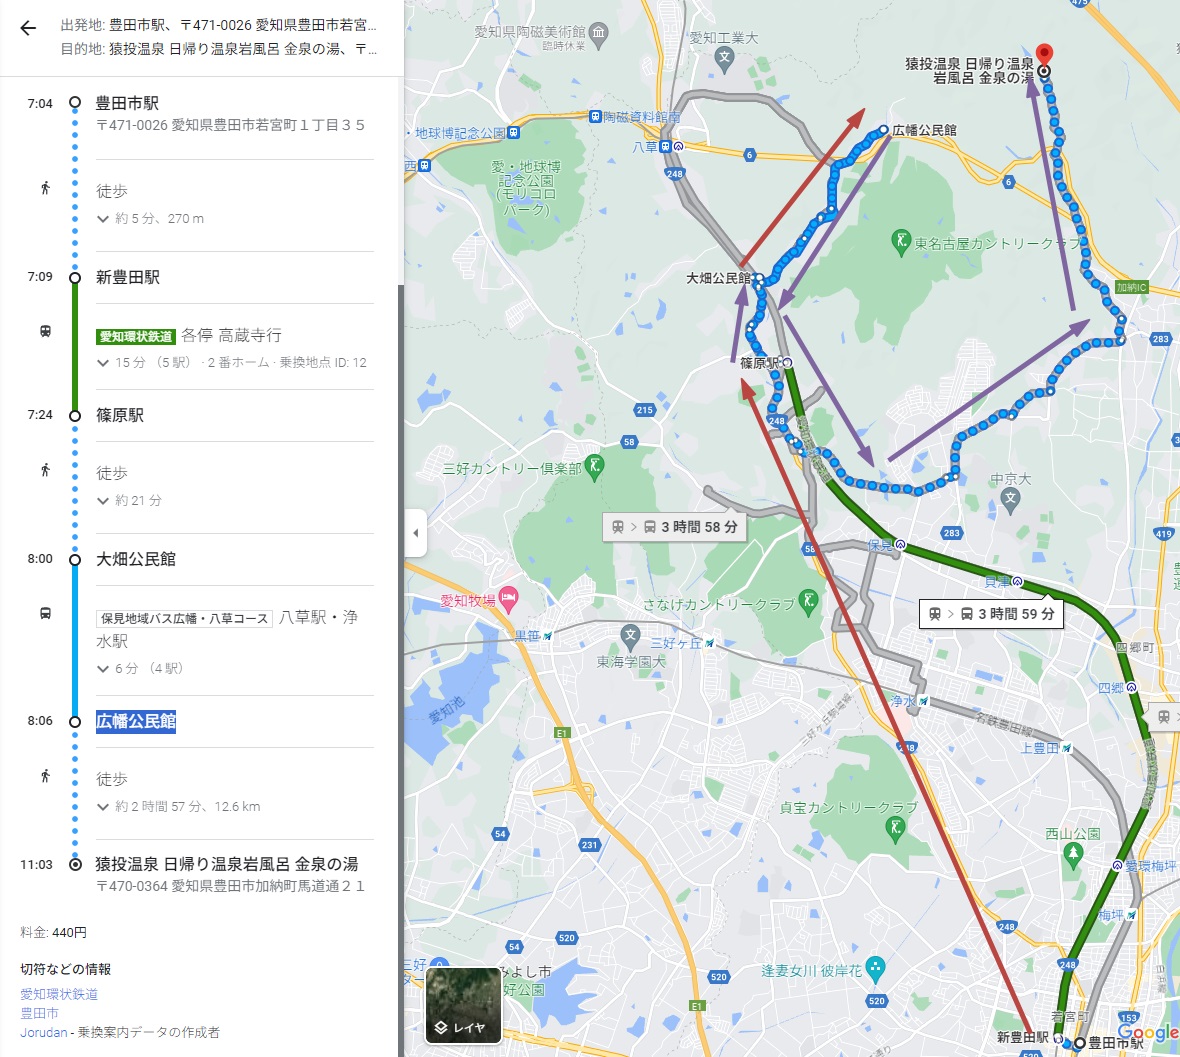Viewport: 1180px width, 1057px height.
Task: Click the 逢妻女川 彼岸花 attraction icon
Action: (875, 968)
